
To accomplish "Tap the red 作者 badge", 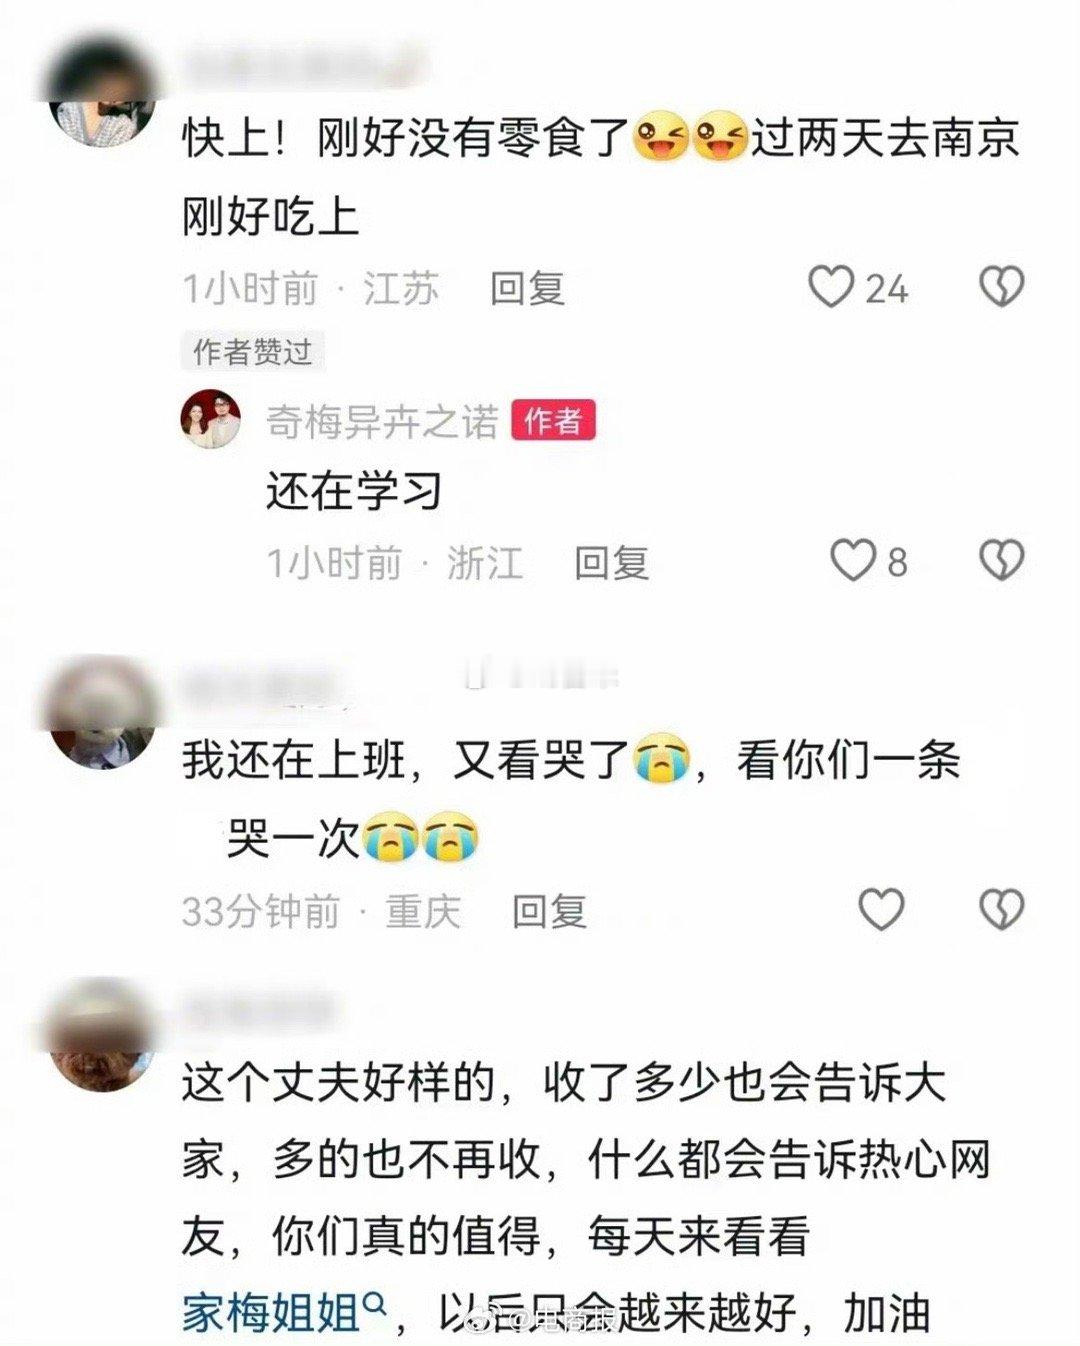I will 553,421.
